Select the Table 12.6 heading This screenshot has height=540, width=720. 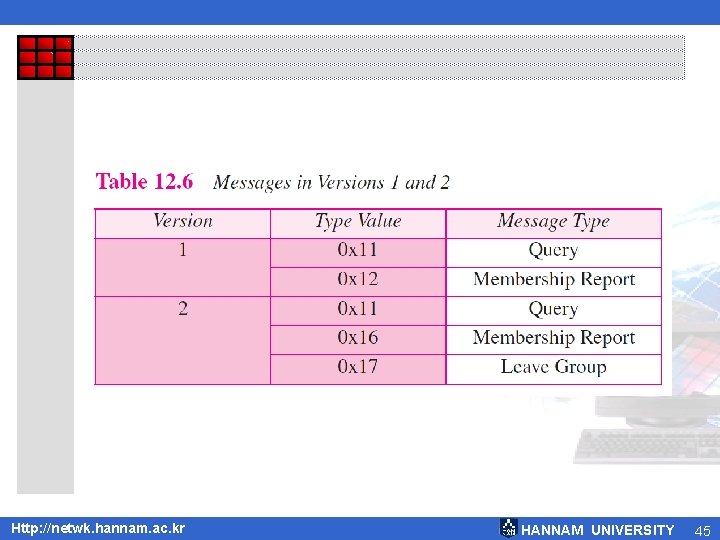point(144,181)
